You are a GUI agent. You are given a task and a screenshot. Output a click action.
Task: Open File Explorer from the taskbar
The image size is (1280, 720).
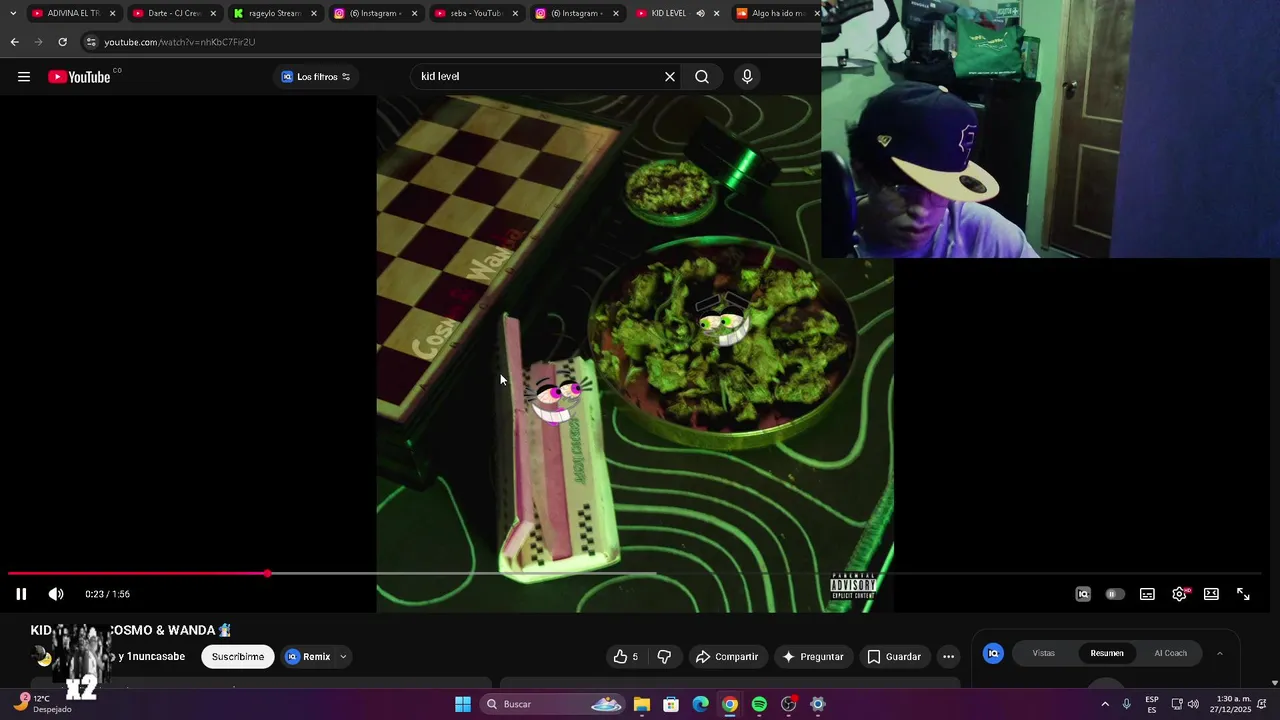[x=642, y=704]
